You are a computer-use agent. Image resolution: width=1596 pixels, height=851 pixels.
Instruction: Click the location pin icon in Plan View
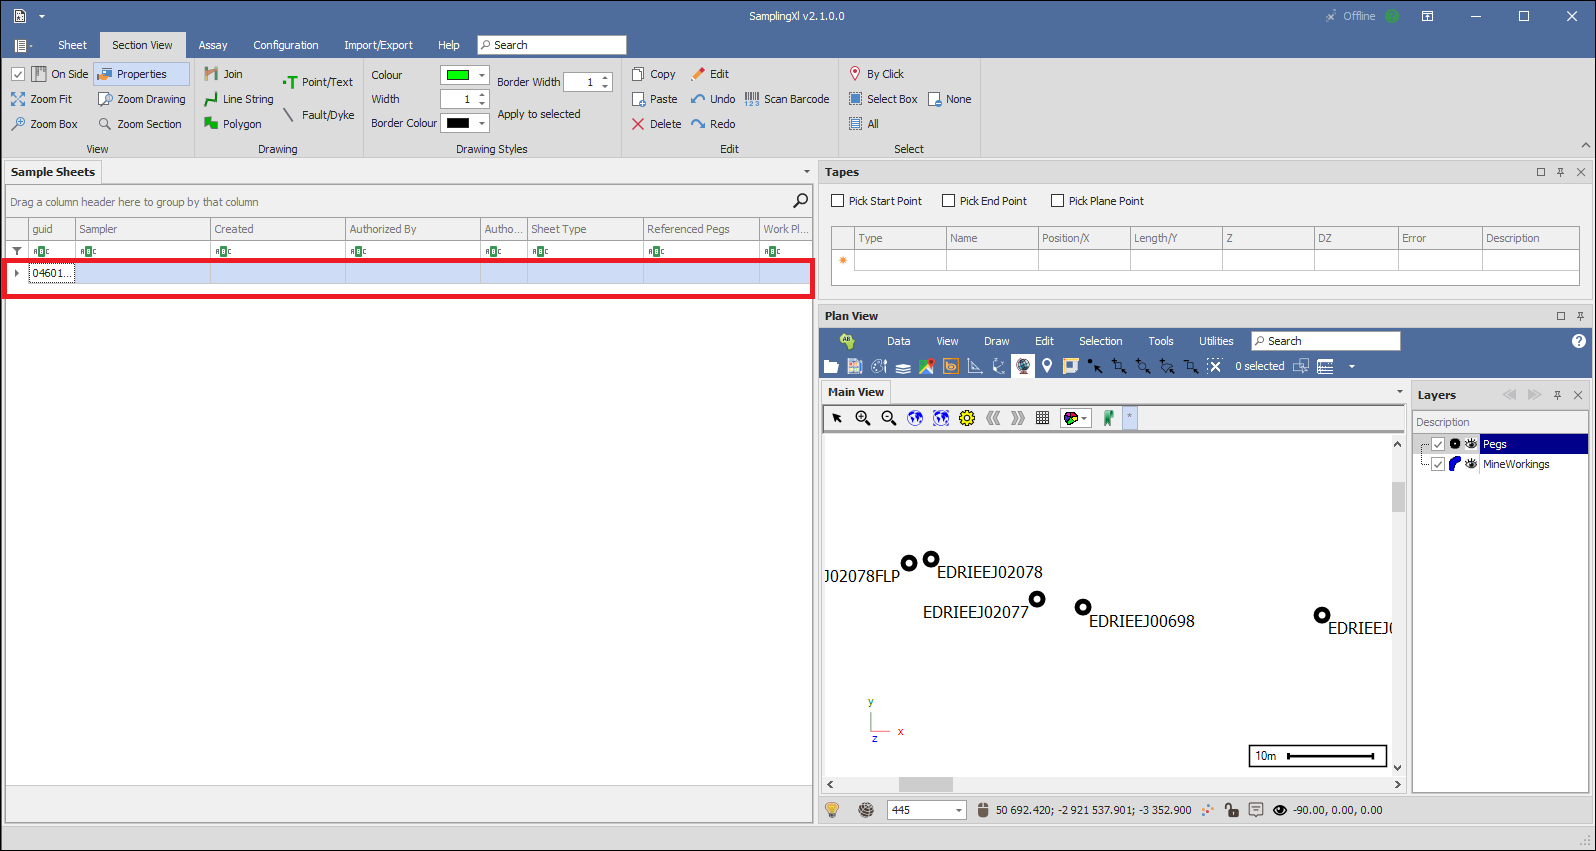coord(1047,366)
